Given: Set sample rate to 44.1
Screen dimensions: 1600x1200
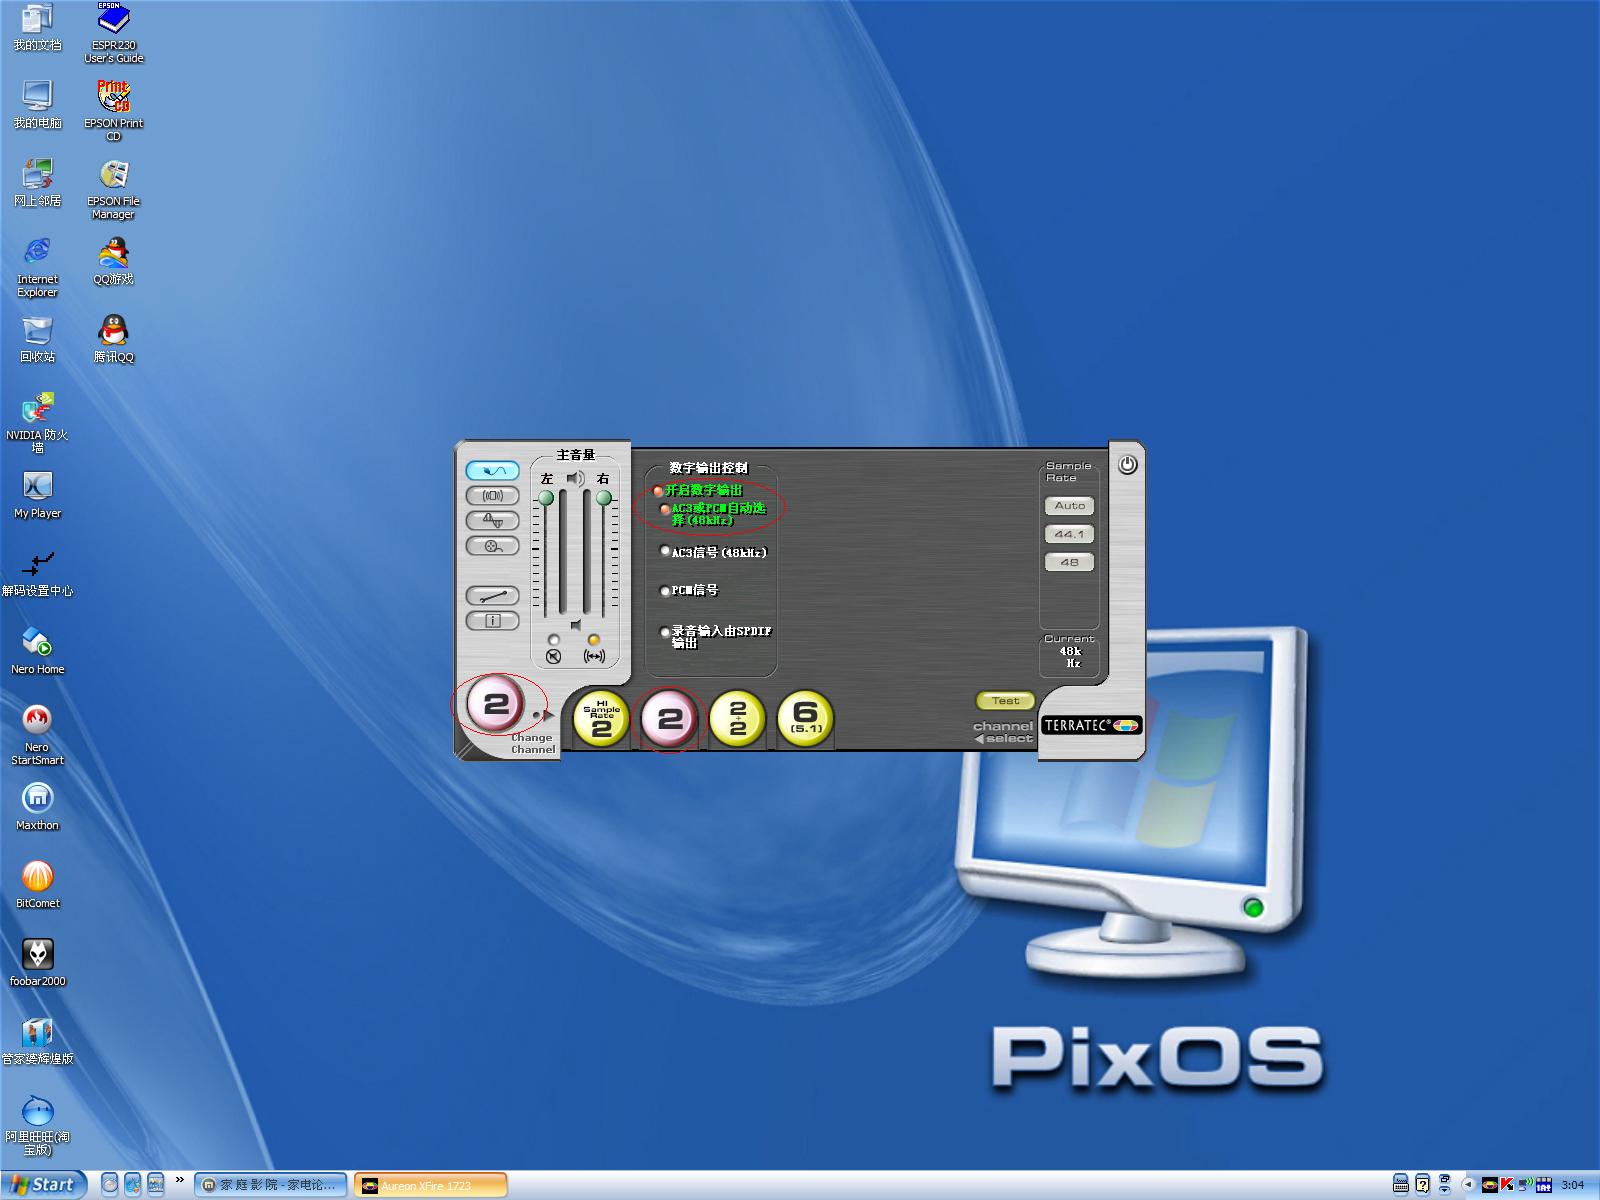Looking at the screenshot, I should click(x=1069, y=534).
